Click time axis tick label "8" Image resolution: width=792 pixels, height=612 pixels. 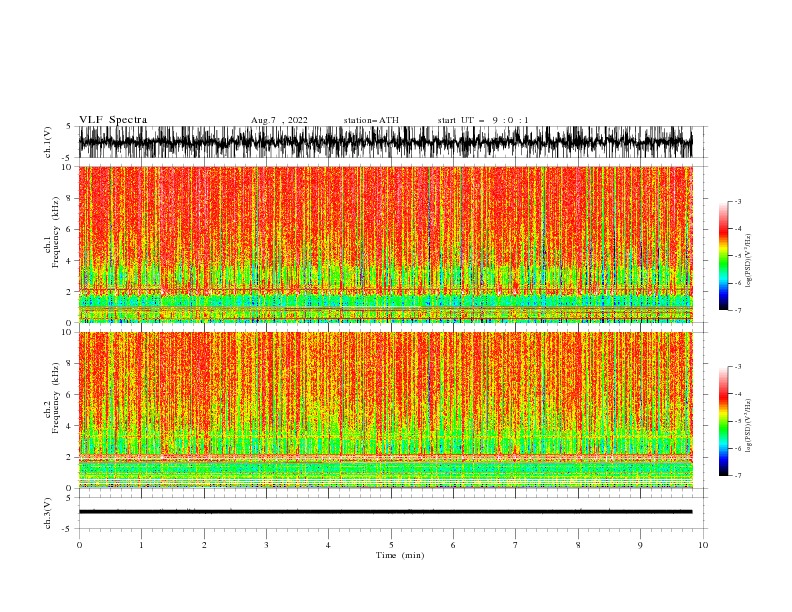[578, 545]
